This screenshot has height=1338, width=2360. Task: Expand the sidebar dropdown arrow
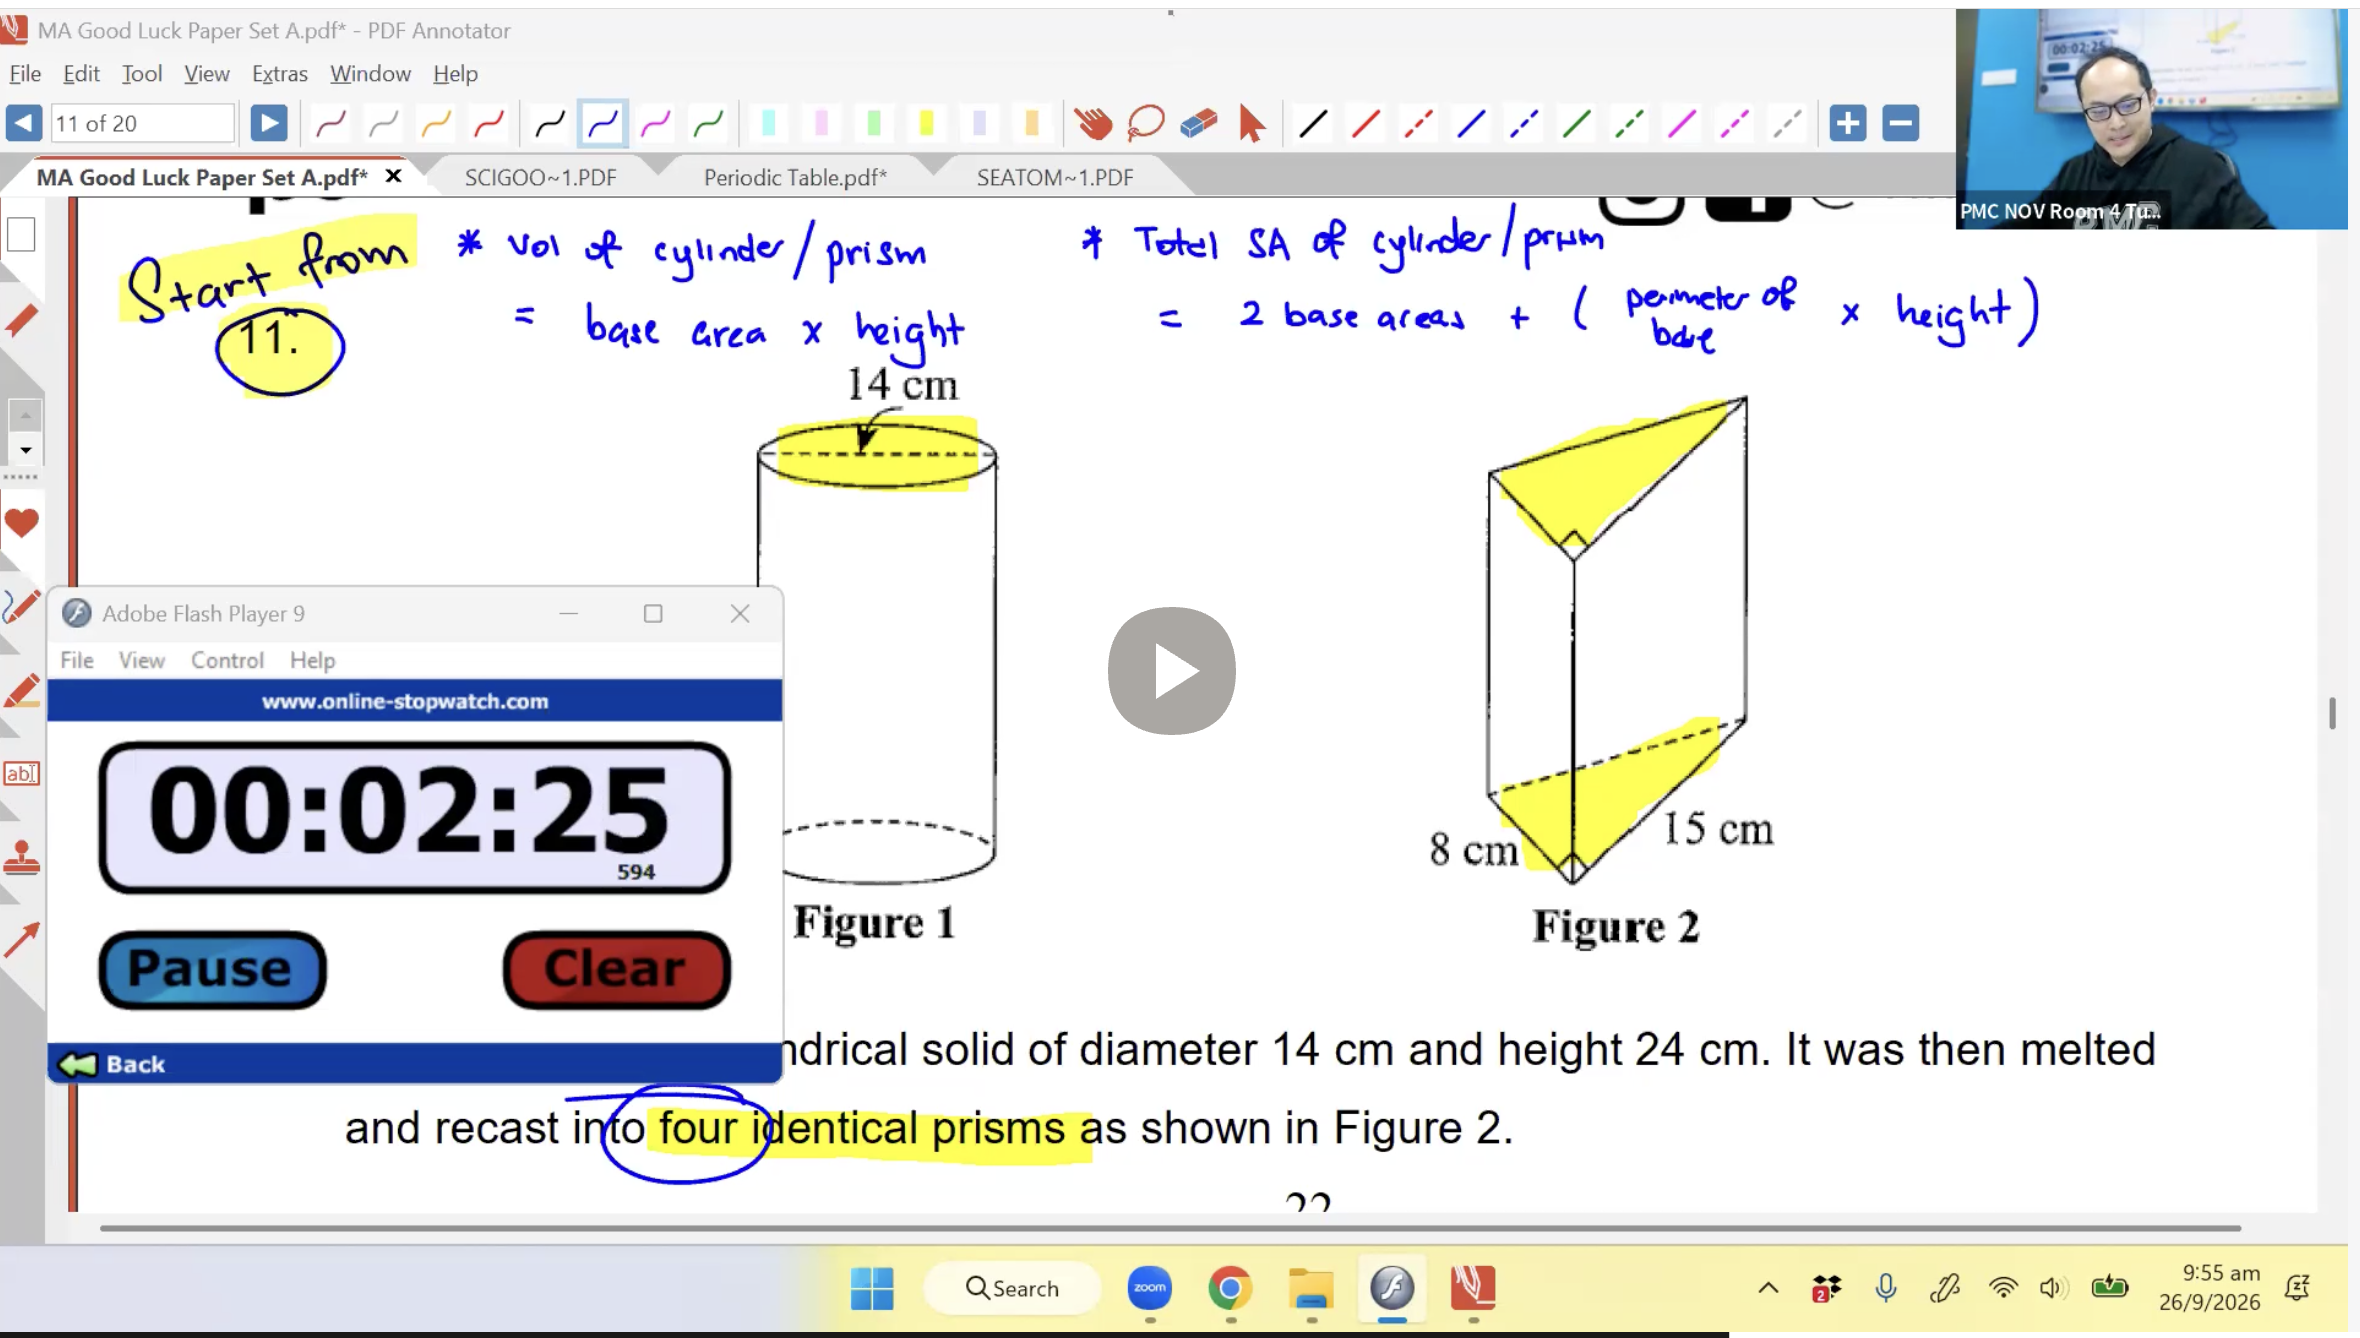(25, 450)
